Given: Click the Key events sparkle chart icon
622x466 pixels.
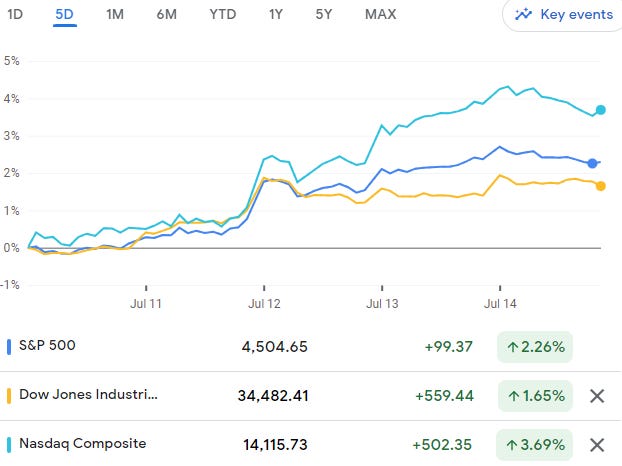Looking at the screenshot, I should tap(523, 15).
